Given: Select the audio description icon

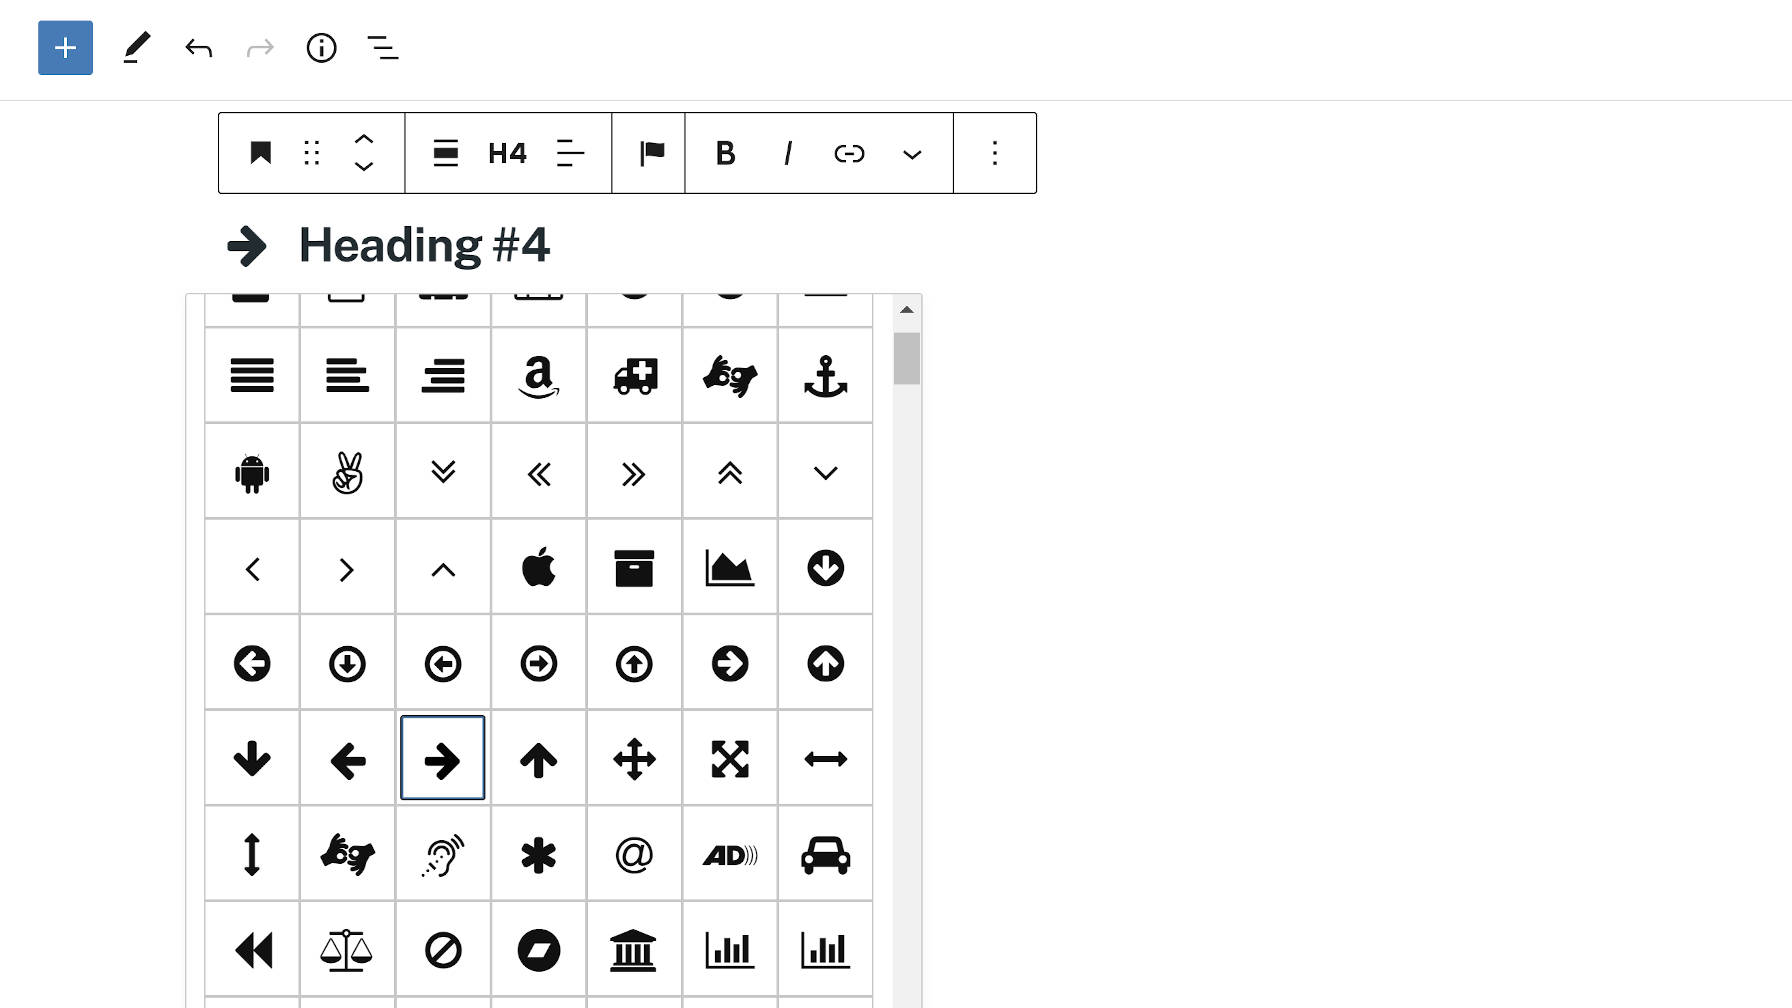Looking at the screenshot, I should click(x=729, y=853).
